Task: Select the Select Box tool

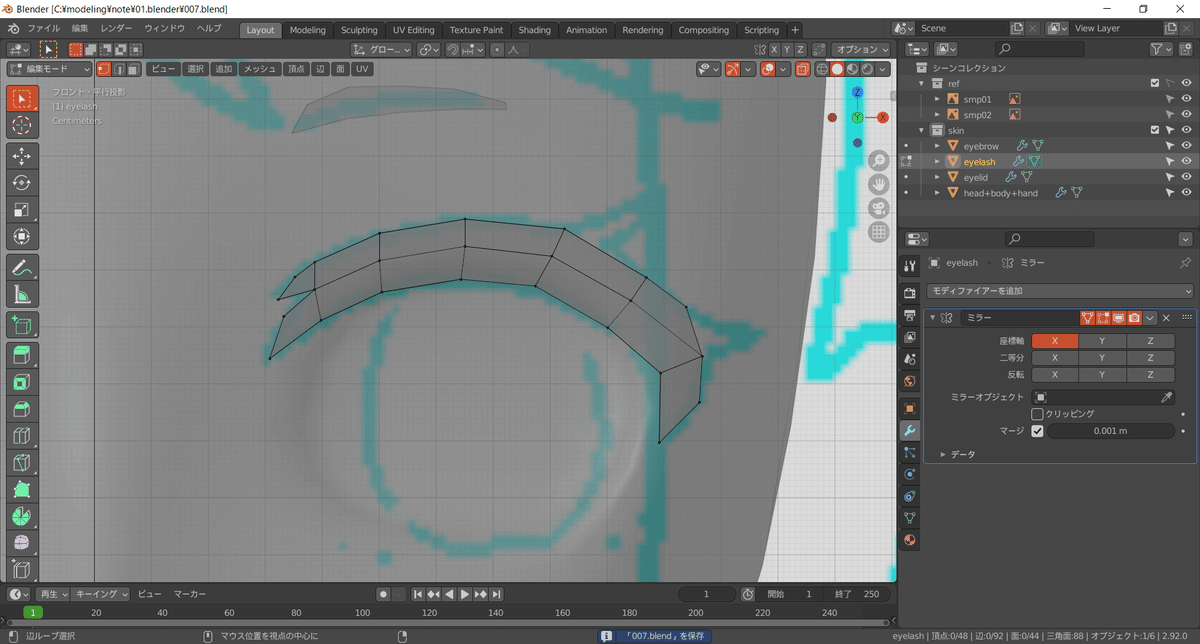Action: tap(23, 99)
